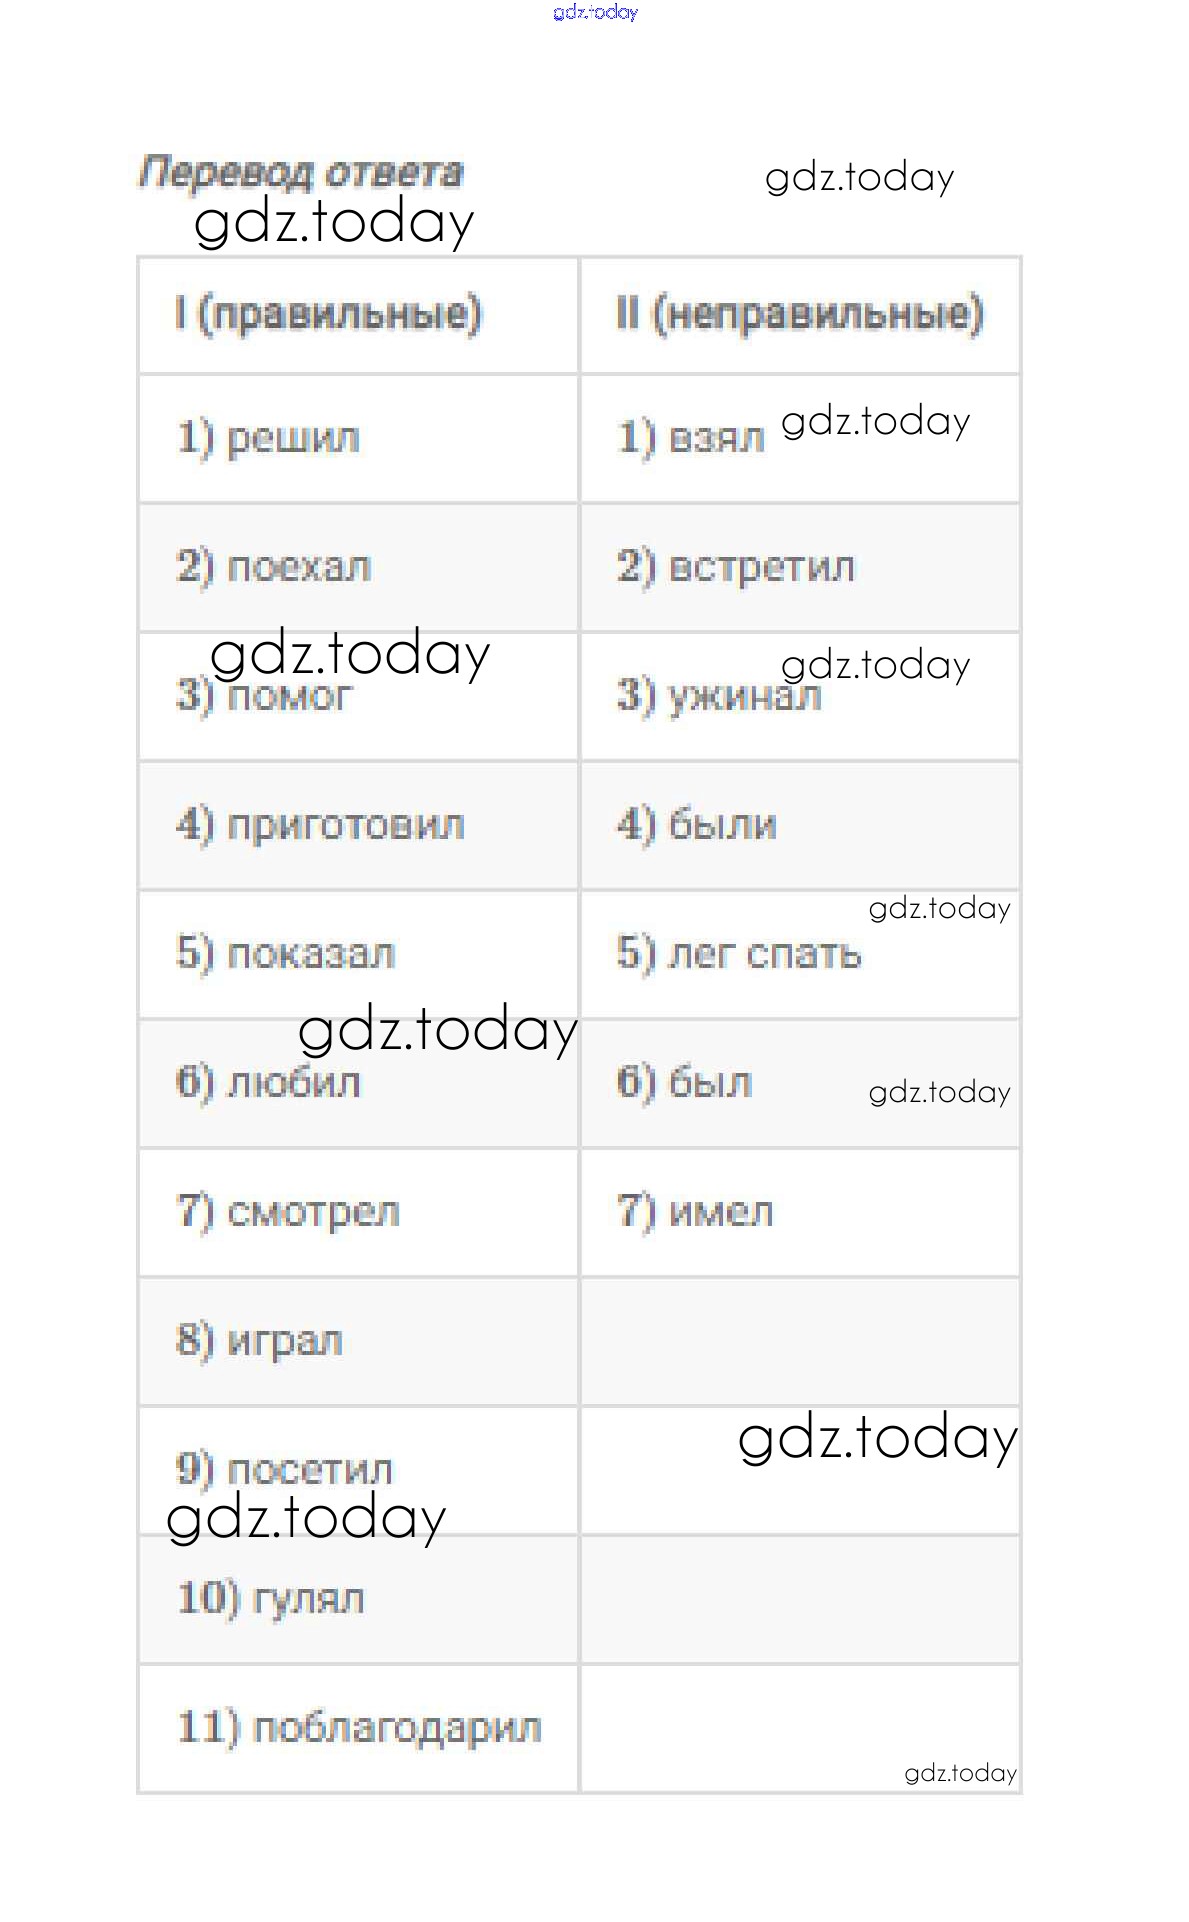Select the "8) играл" table cell
The height and width of the screenshot is (1922, 1189).
coord(260,1340)
